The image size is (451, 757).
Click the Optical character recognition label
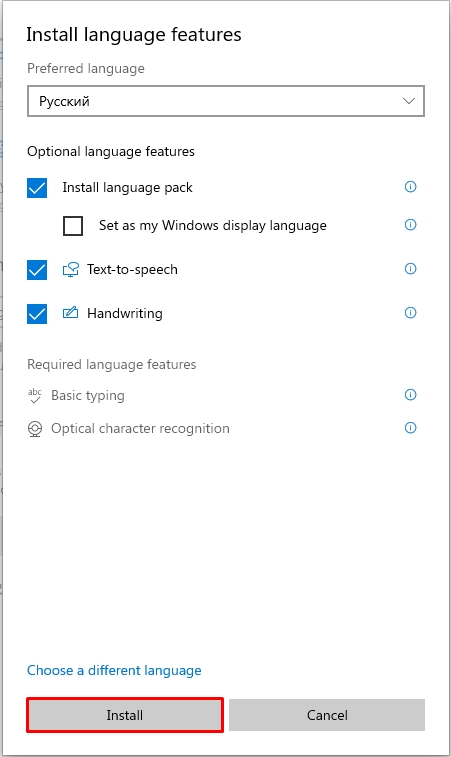click(x=140, y=428)
